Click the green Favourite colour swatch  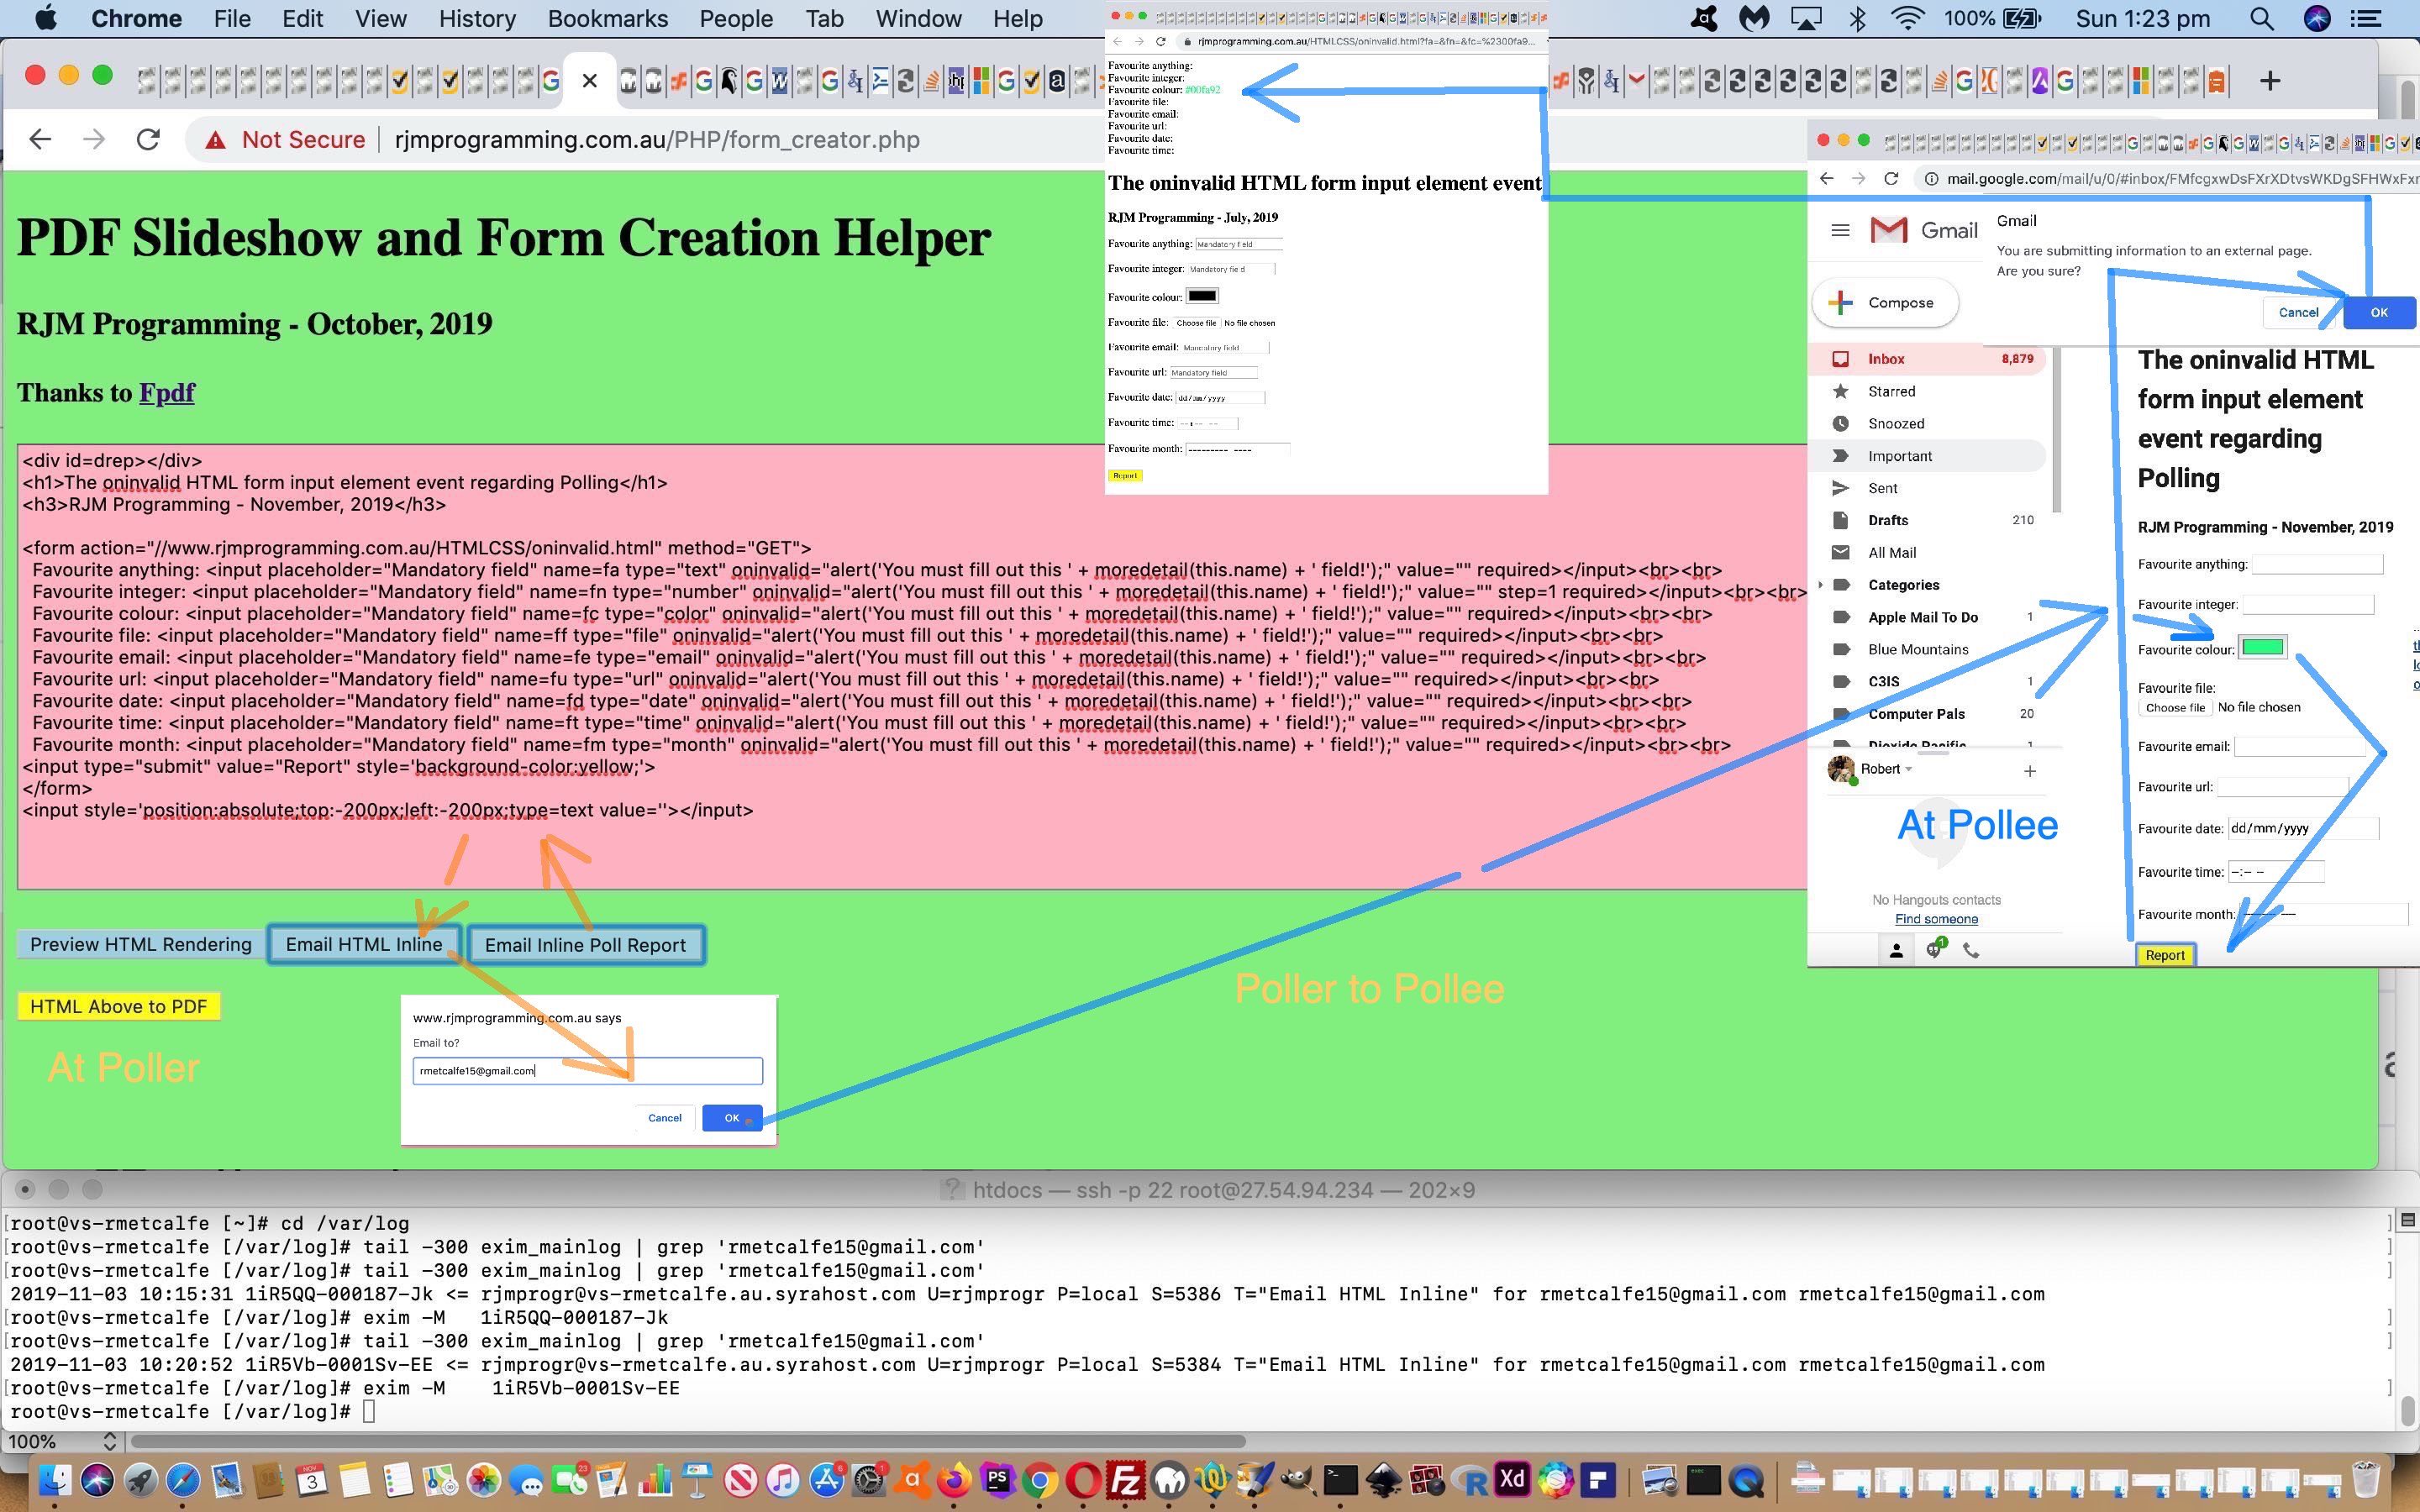[2262, 648]
